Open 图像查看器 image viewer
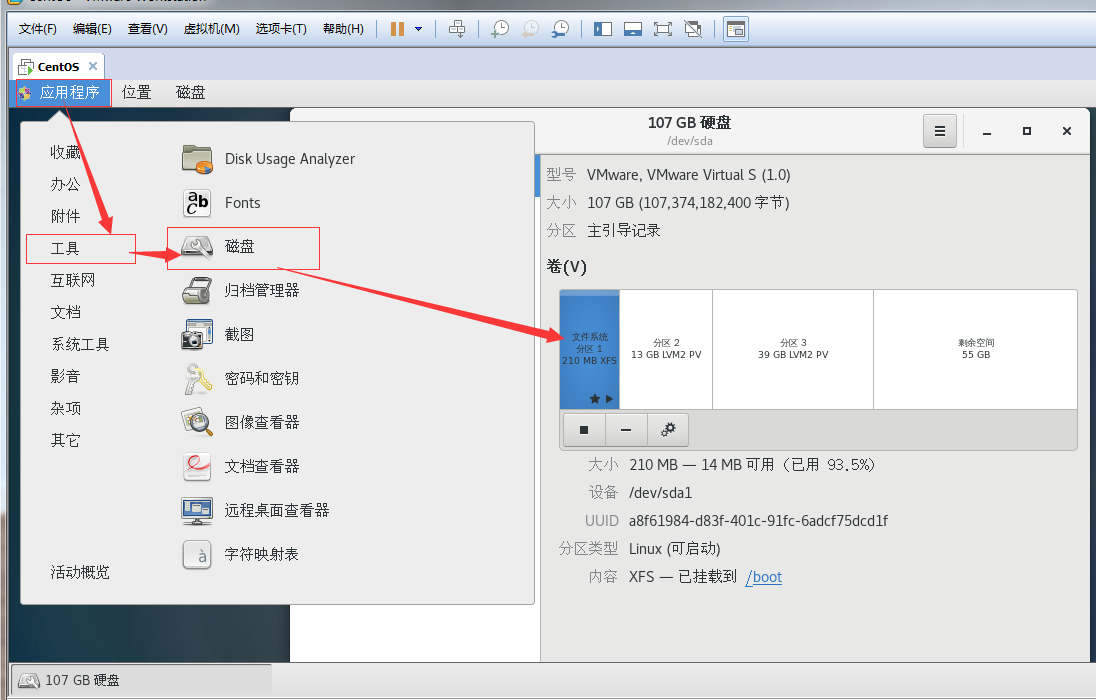This screenshot has height=700, width=1096. pos(240,422)
